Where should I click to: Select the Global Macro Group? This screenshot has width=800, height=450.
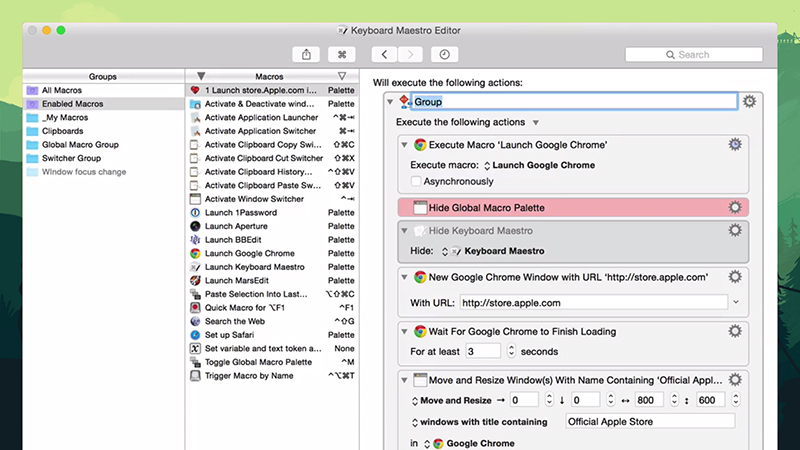[x=104, y=144]
